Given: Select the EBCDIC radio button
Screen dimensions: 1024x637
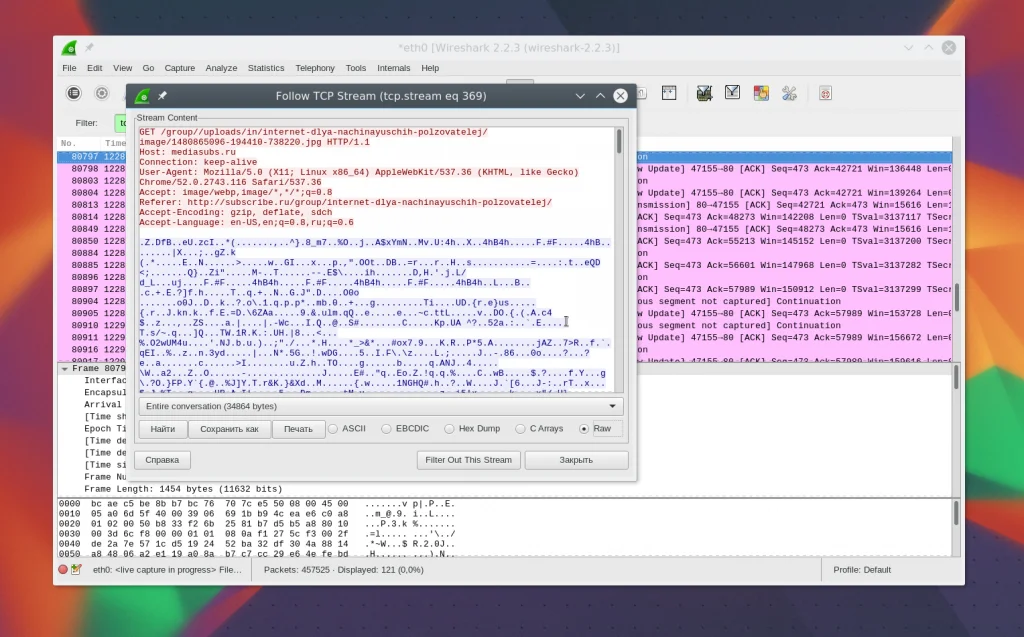Looking at the screenshot, I should pyautogui.click(x=387, y=429).
